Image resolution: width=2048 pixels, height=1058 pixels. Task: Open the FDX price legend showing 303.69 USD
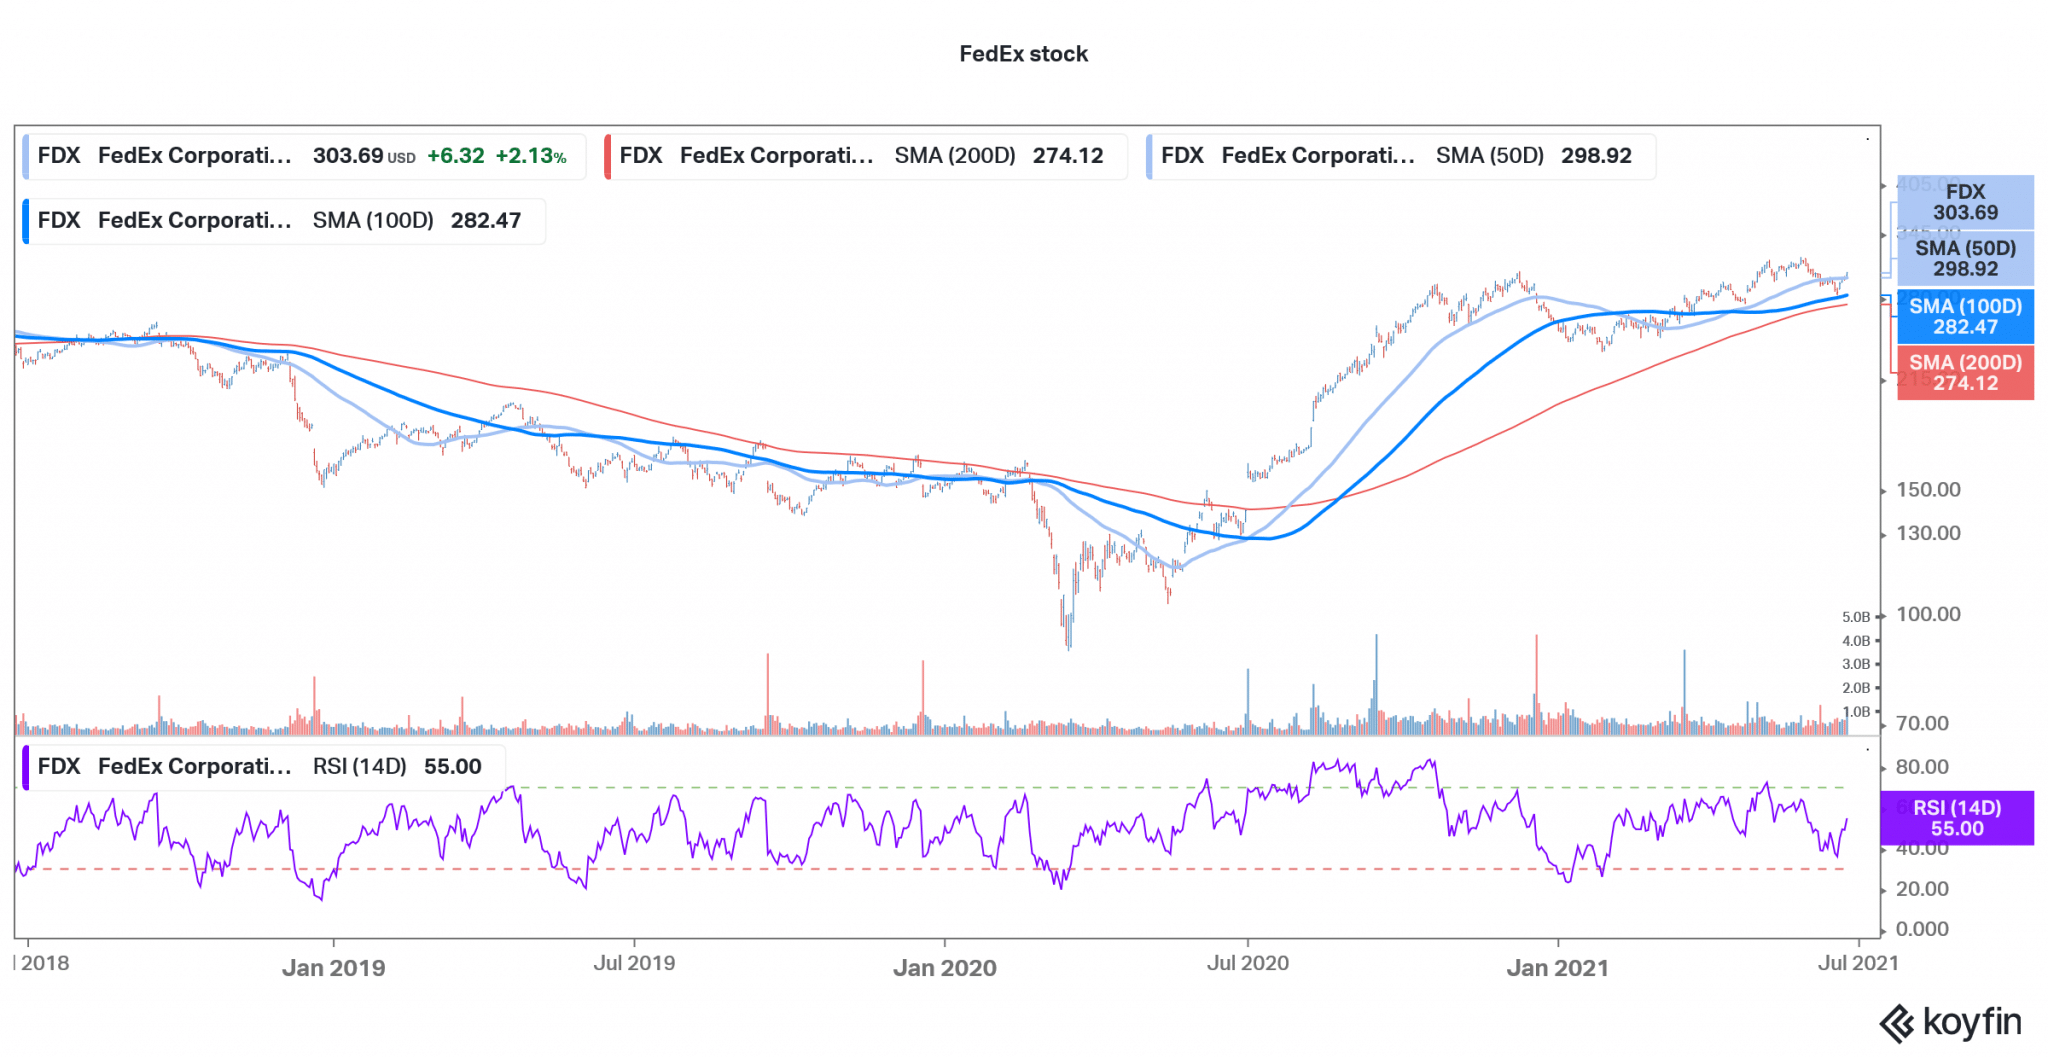[304, 156]
